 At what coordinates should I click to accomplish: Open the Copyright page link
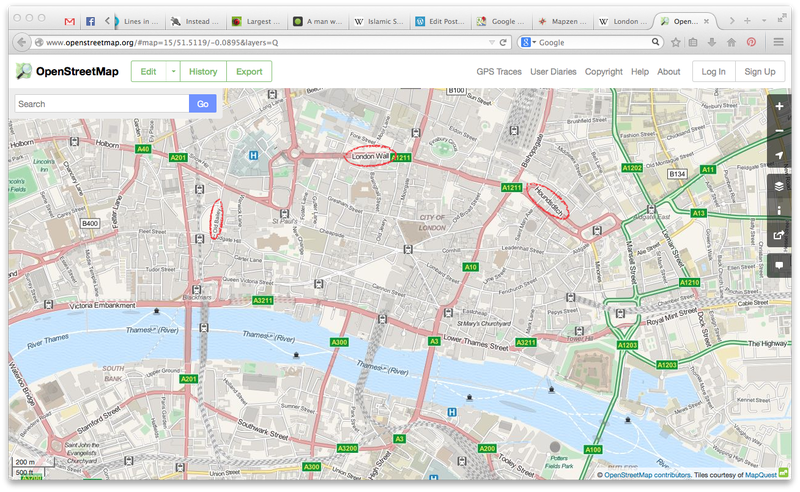tap(604, 71)
